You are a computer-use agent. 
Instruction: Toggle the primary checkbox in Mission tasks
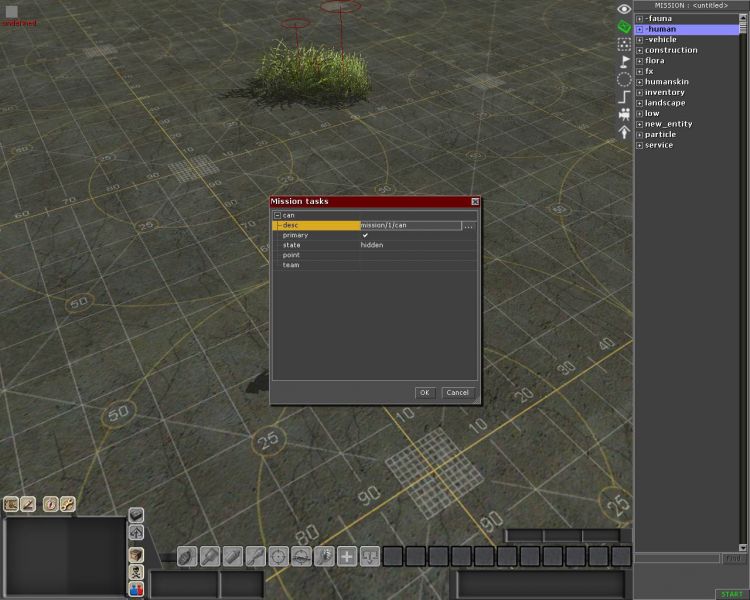coord(365,235)
